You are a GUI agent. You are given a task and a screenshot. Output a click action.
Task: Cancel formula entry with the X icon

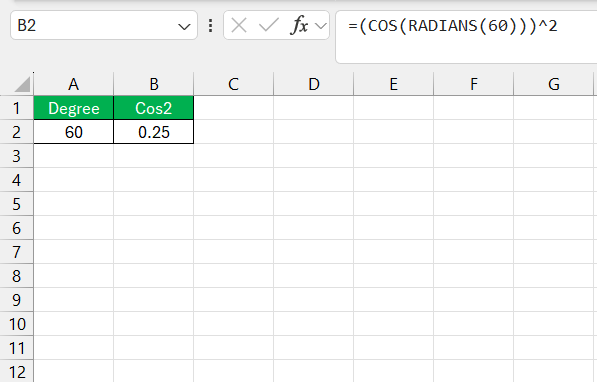click(239, 26)
